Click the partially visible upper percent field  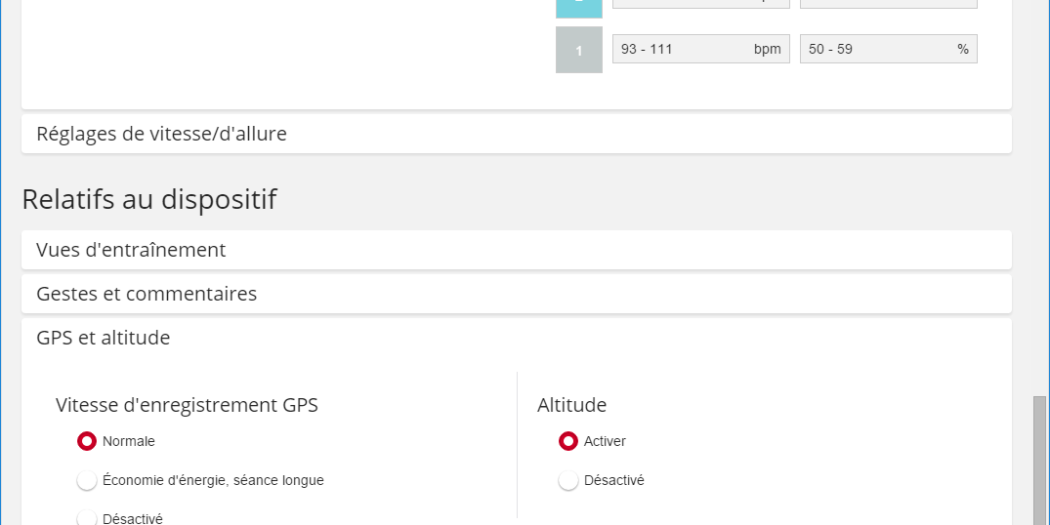[x=888, y=4]
